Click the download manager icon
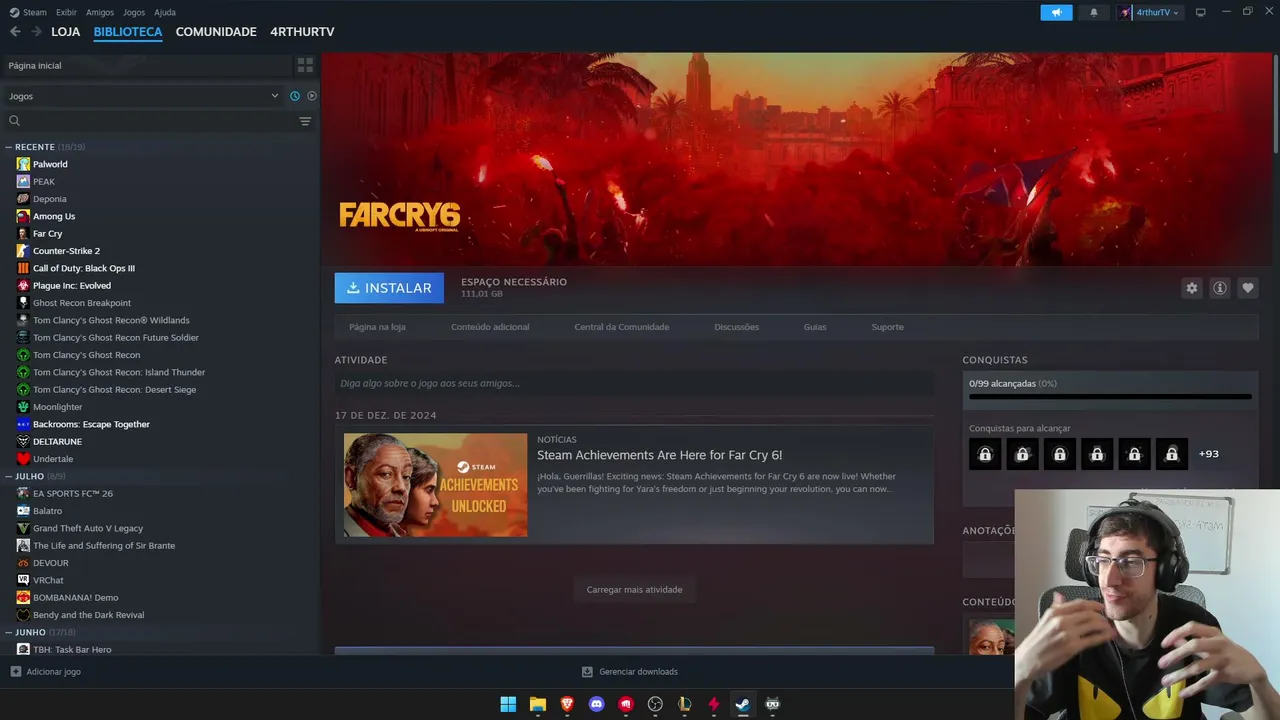The image size is (1280, 720). click(x=587, y=672)
